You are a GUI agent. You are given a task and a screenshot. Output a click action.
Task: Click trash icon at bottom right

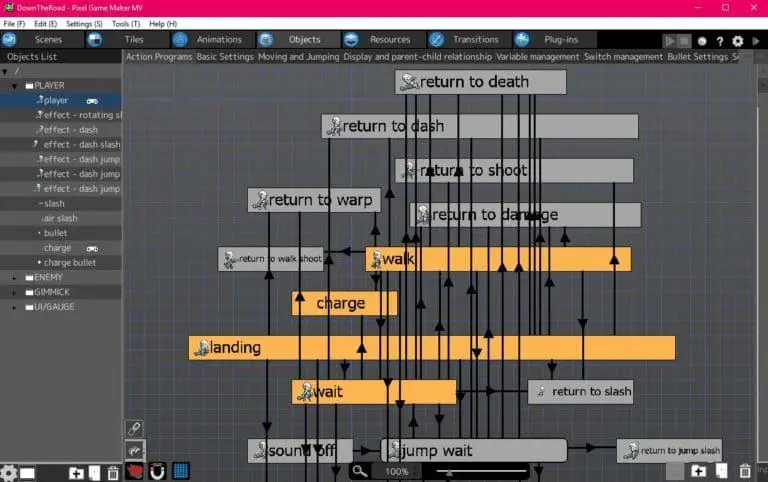[x=745, y=471]
